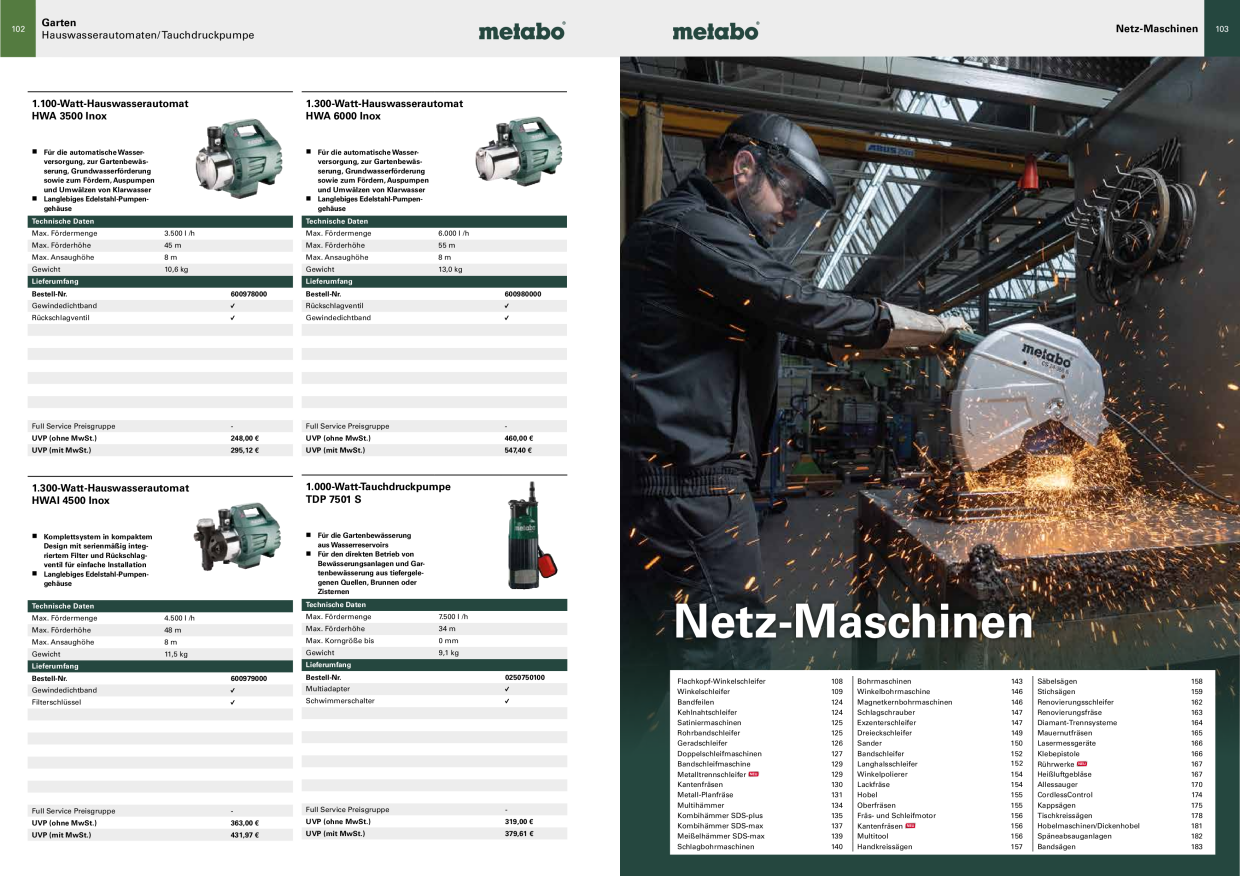The width and height of the screenshot is (1240, 876).
Task: Click the 3.500 l/h flow rate value
Action: (x=179, y=233)
